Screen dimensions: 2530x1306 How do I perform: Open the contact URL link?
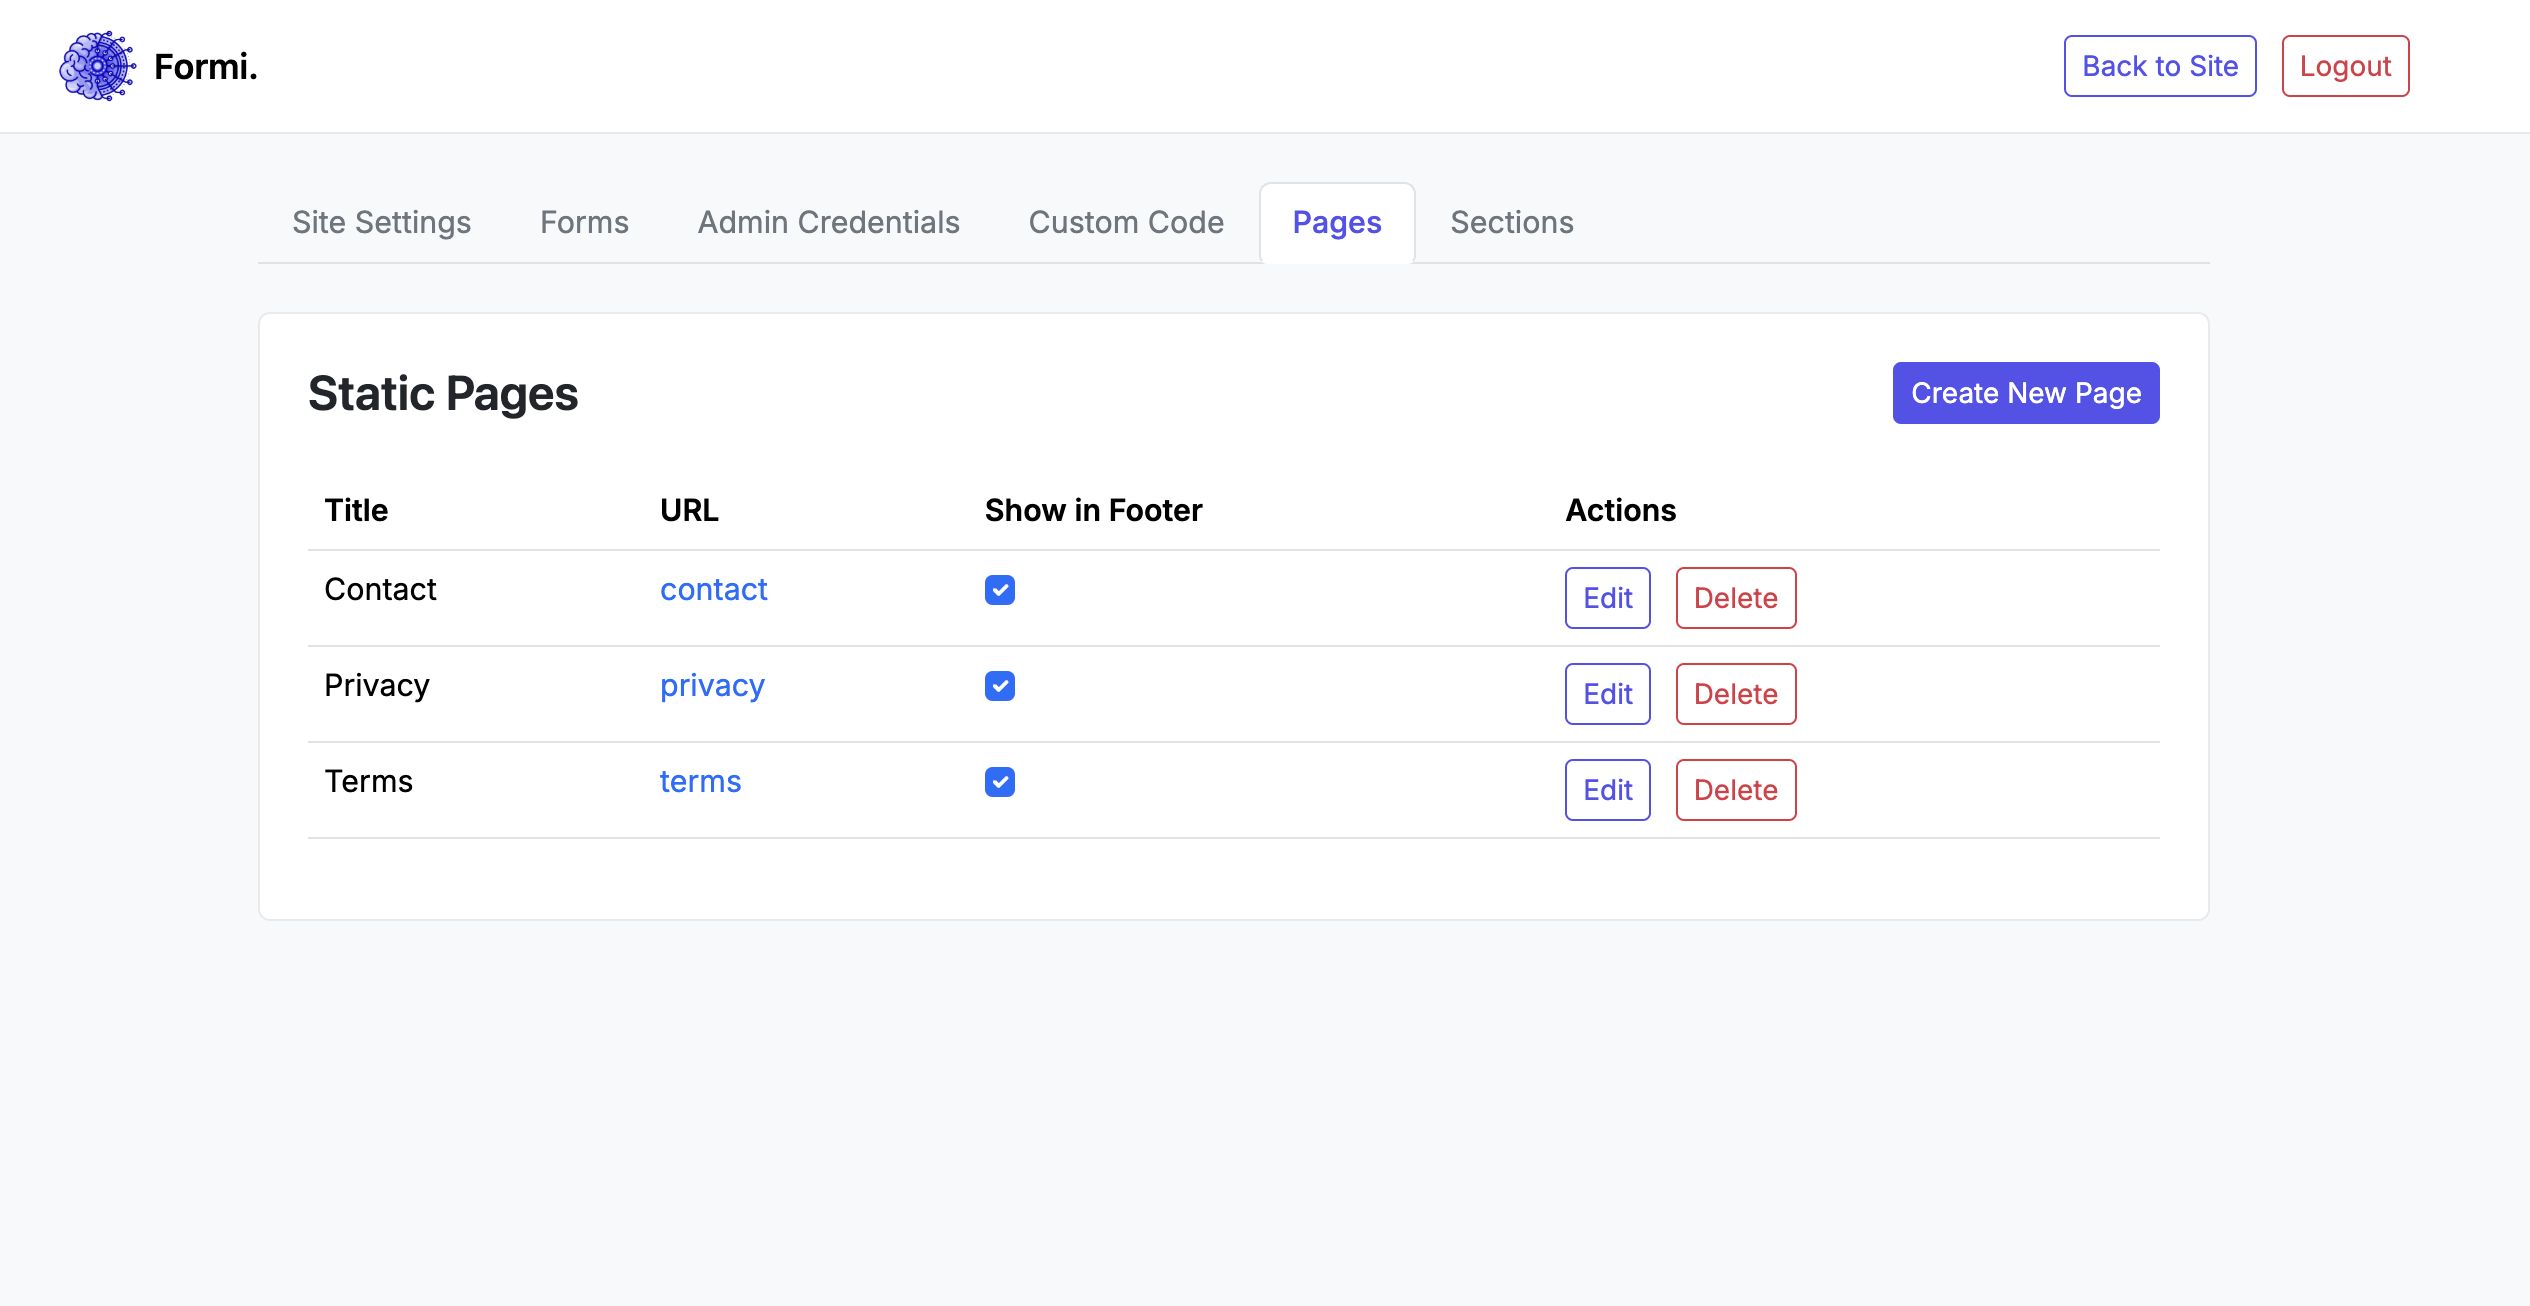tap(713, 590)
